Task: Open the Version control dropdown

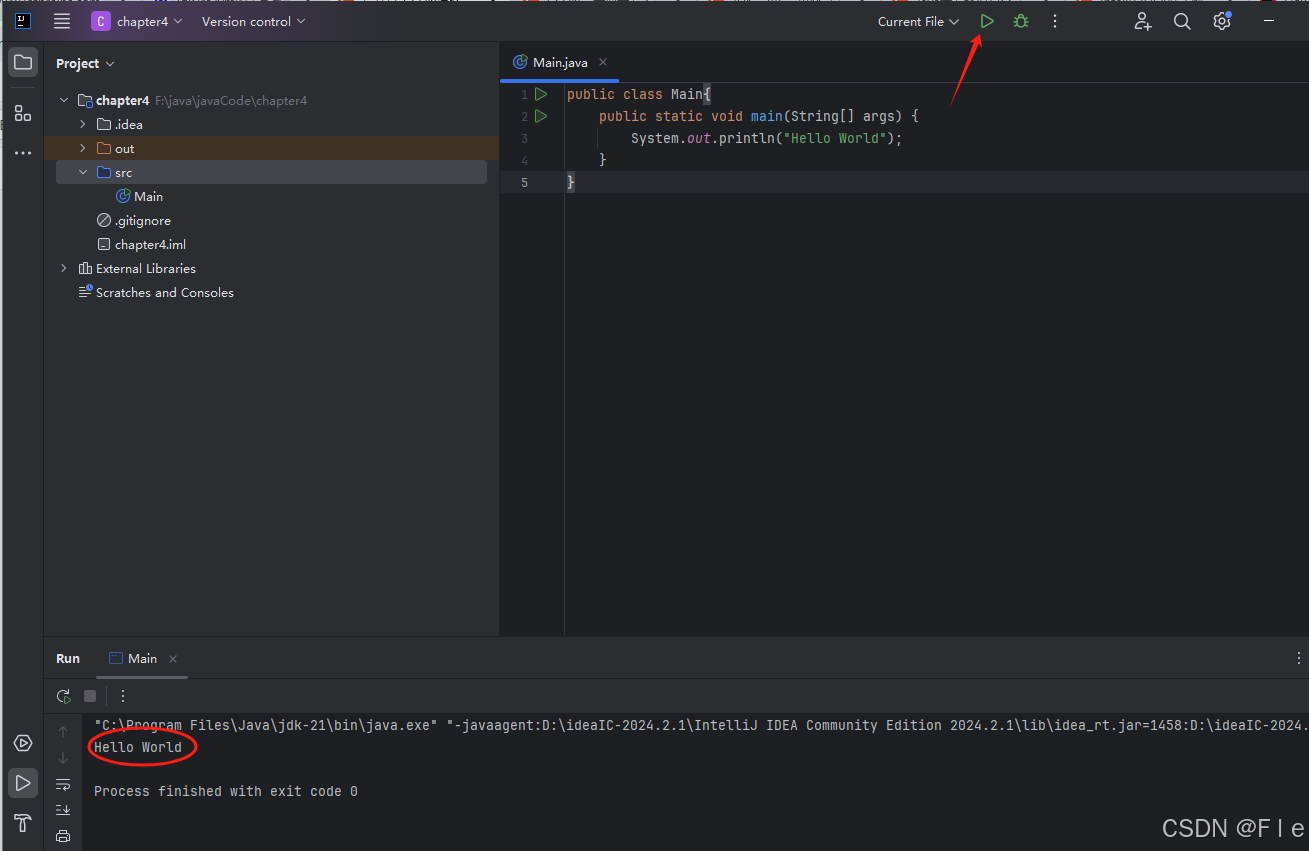Action: coord(254,21)
